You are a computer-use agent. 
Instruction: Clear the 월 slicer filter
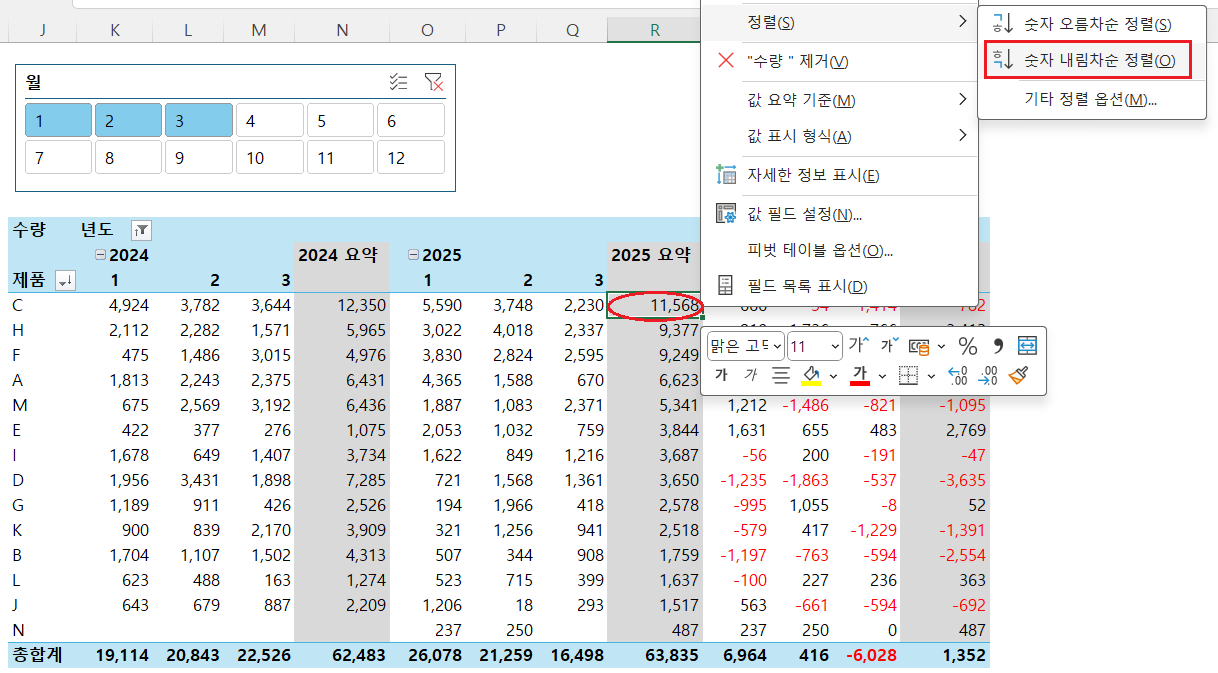point(433,82)
